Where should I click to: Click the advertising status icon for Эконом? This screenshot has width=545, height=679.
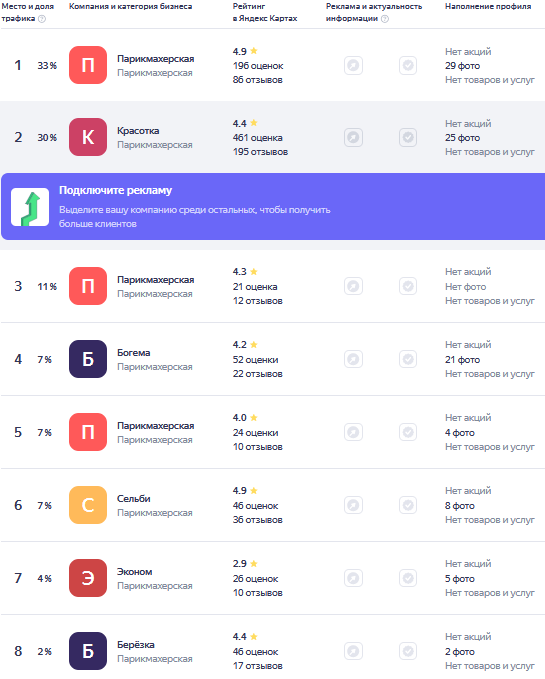353,578
